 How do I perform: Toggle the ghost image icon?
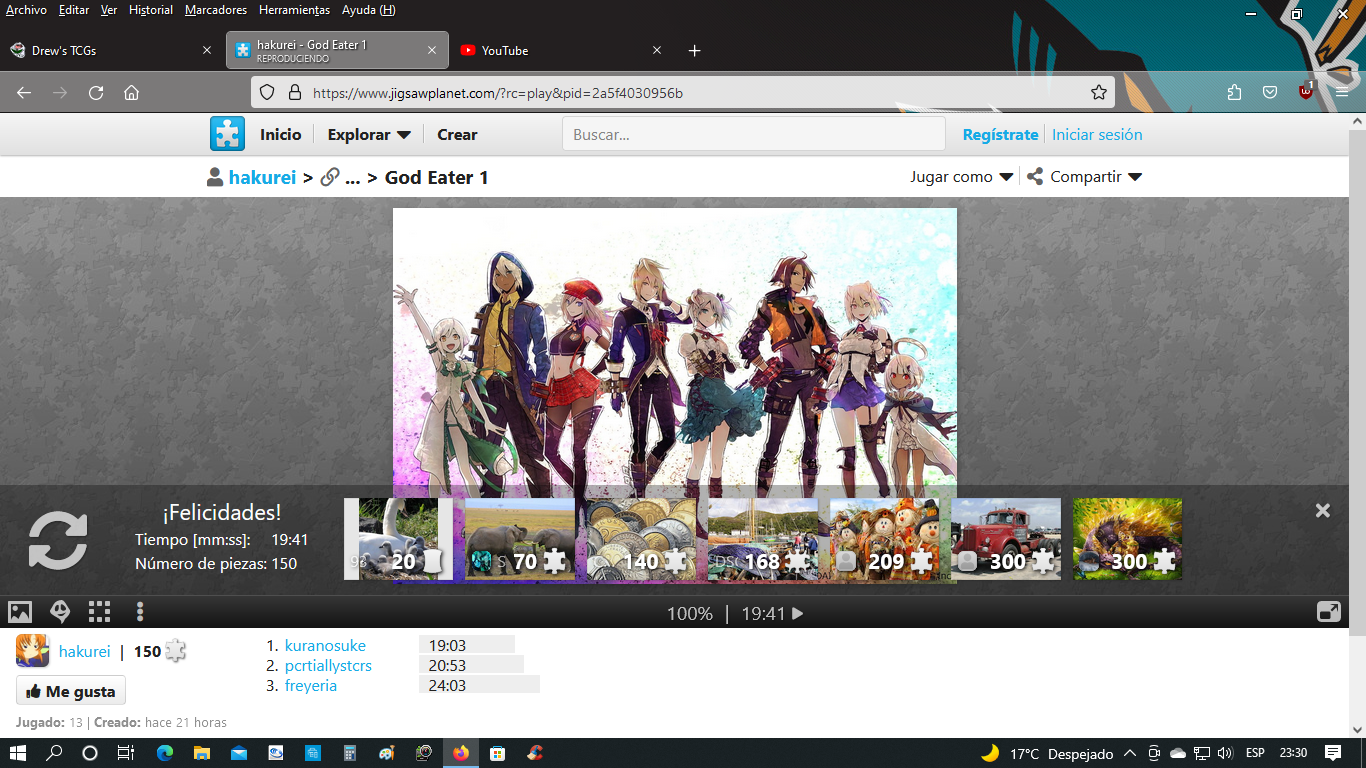tap(60, 612)
